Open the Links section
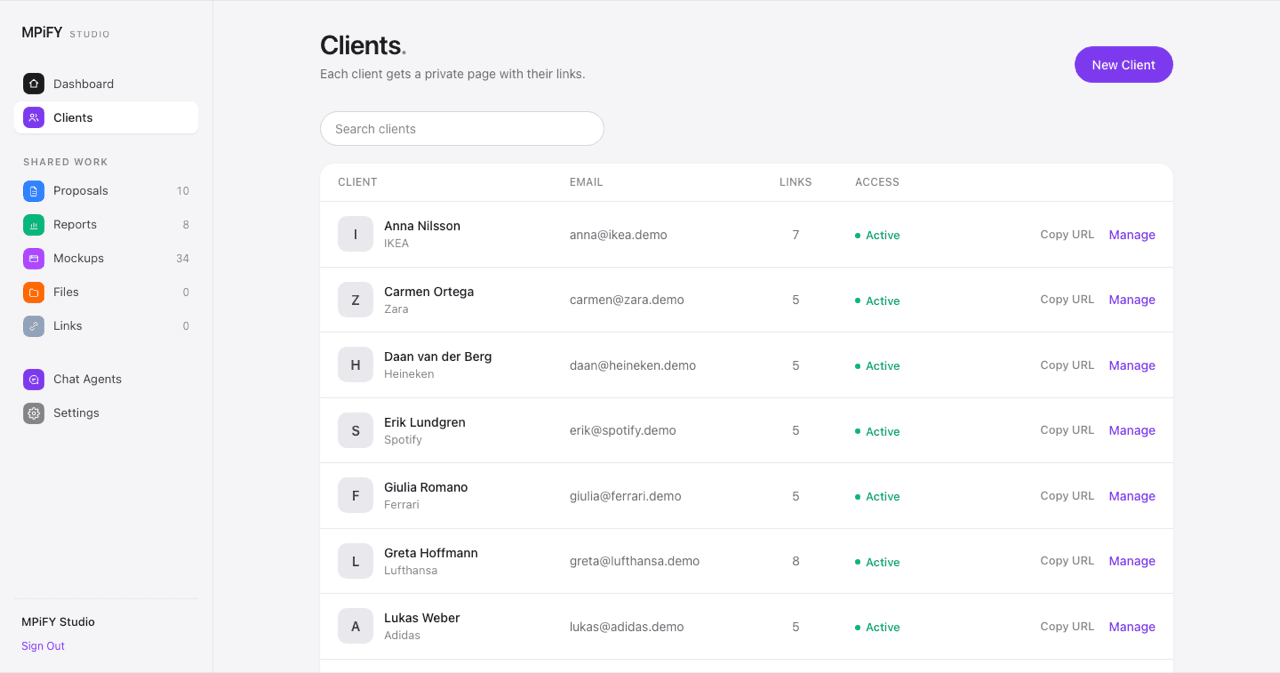The width and height of the screenshot is (1280, 673). click(x=106, y=326)
